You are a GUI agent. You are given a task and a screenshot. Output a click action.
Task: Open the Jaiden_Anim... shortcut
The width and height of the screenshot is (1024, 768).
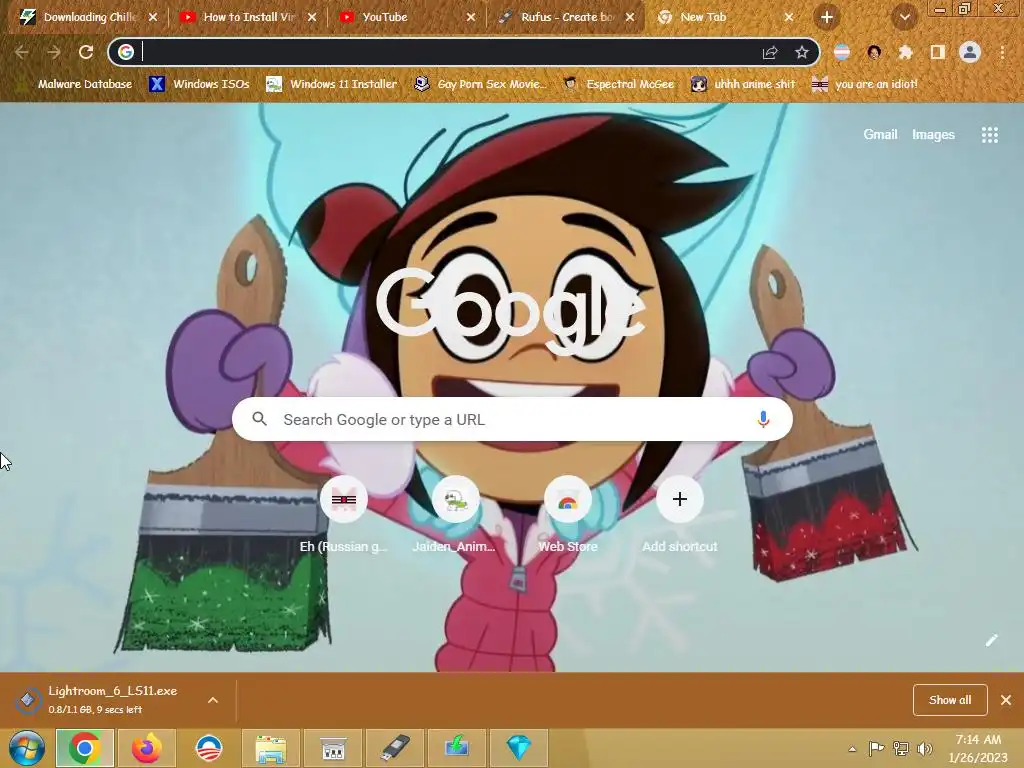(x=455, y=516)
